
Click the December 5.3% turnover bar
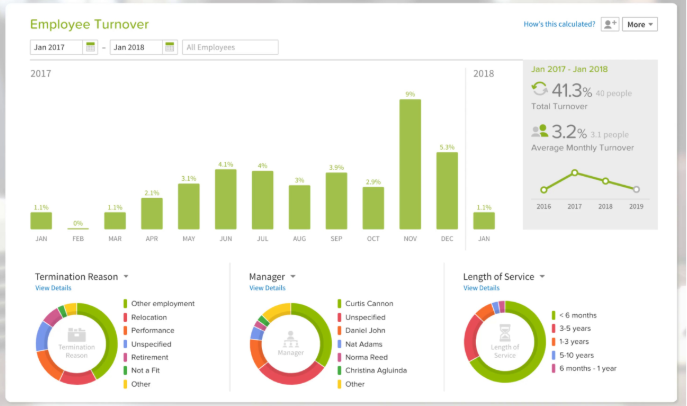[x=447, y=191]
